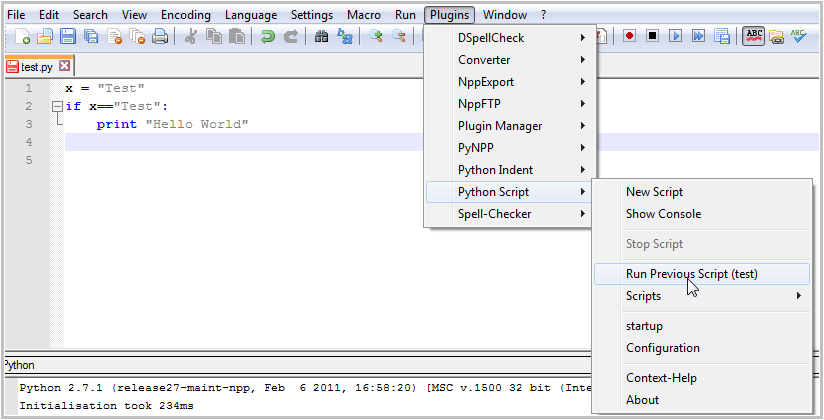Open the Search menu

(x=90, y=15)
